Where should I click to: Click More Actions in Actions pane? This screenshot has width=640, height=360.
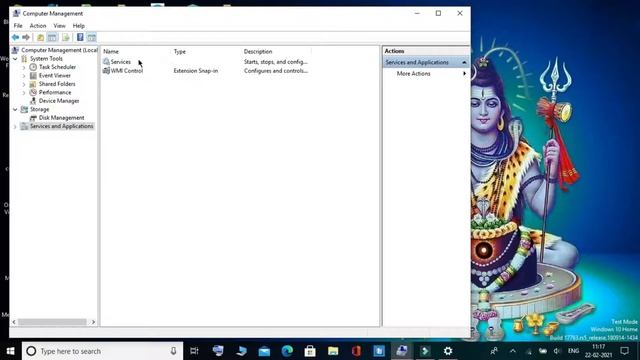click(x=413, y=73)
